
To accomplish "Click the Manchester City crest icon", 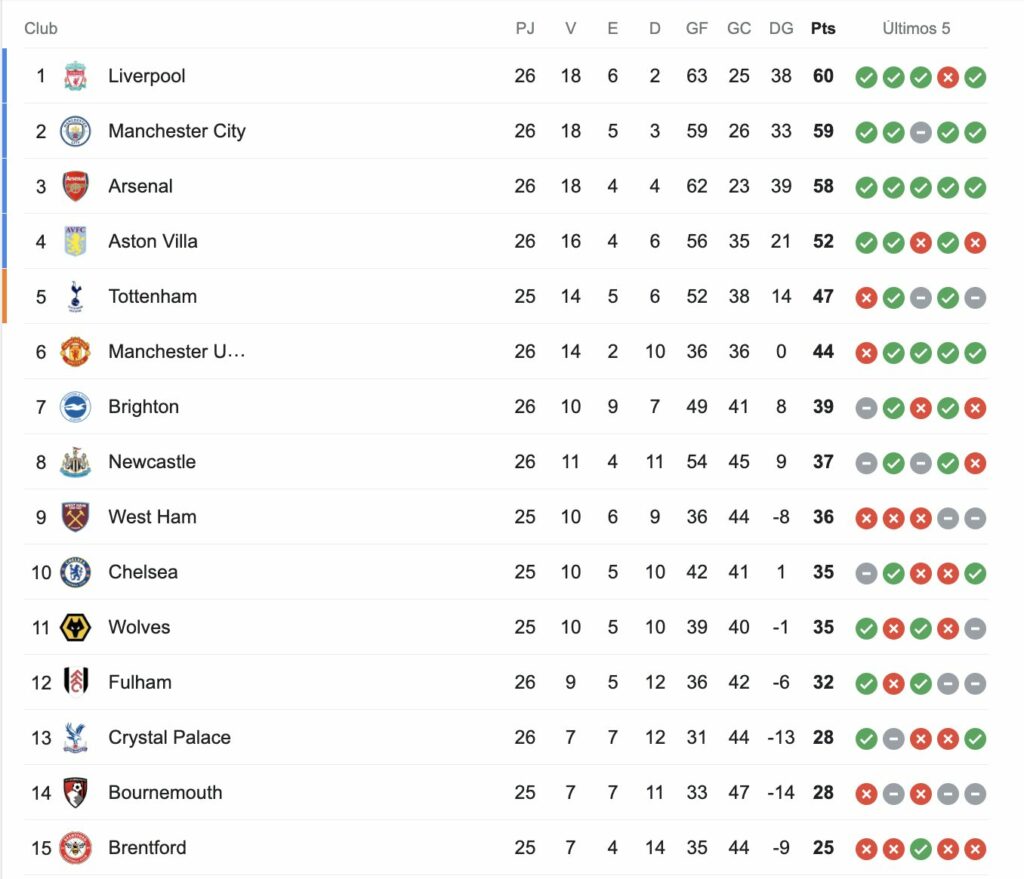I will coord(75,131).
